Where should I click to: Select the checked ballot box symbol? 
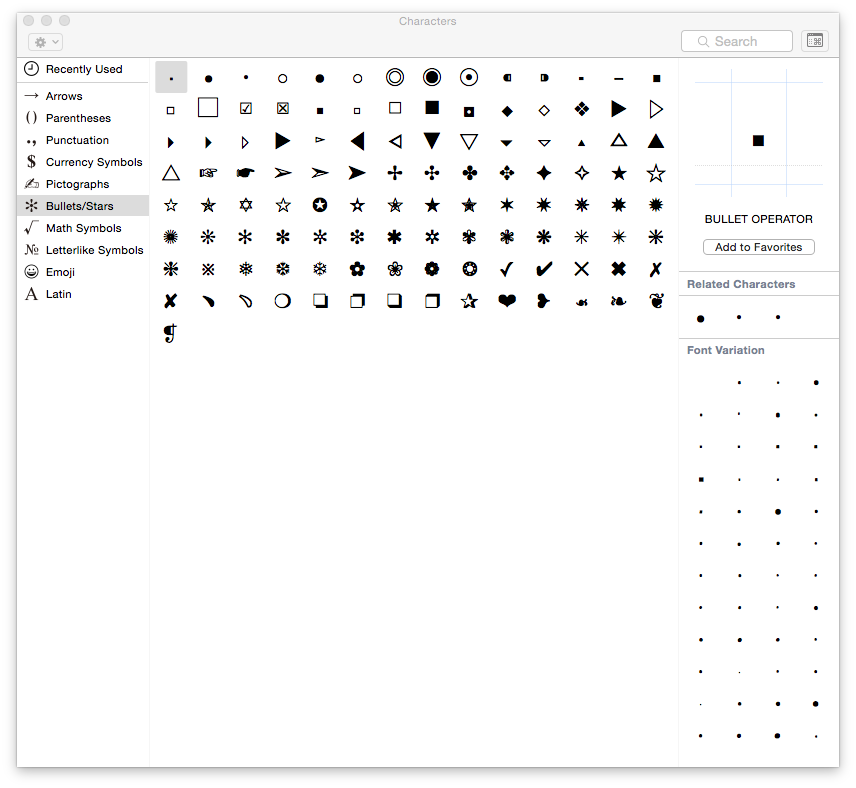[246, 109]
